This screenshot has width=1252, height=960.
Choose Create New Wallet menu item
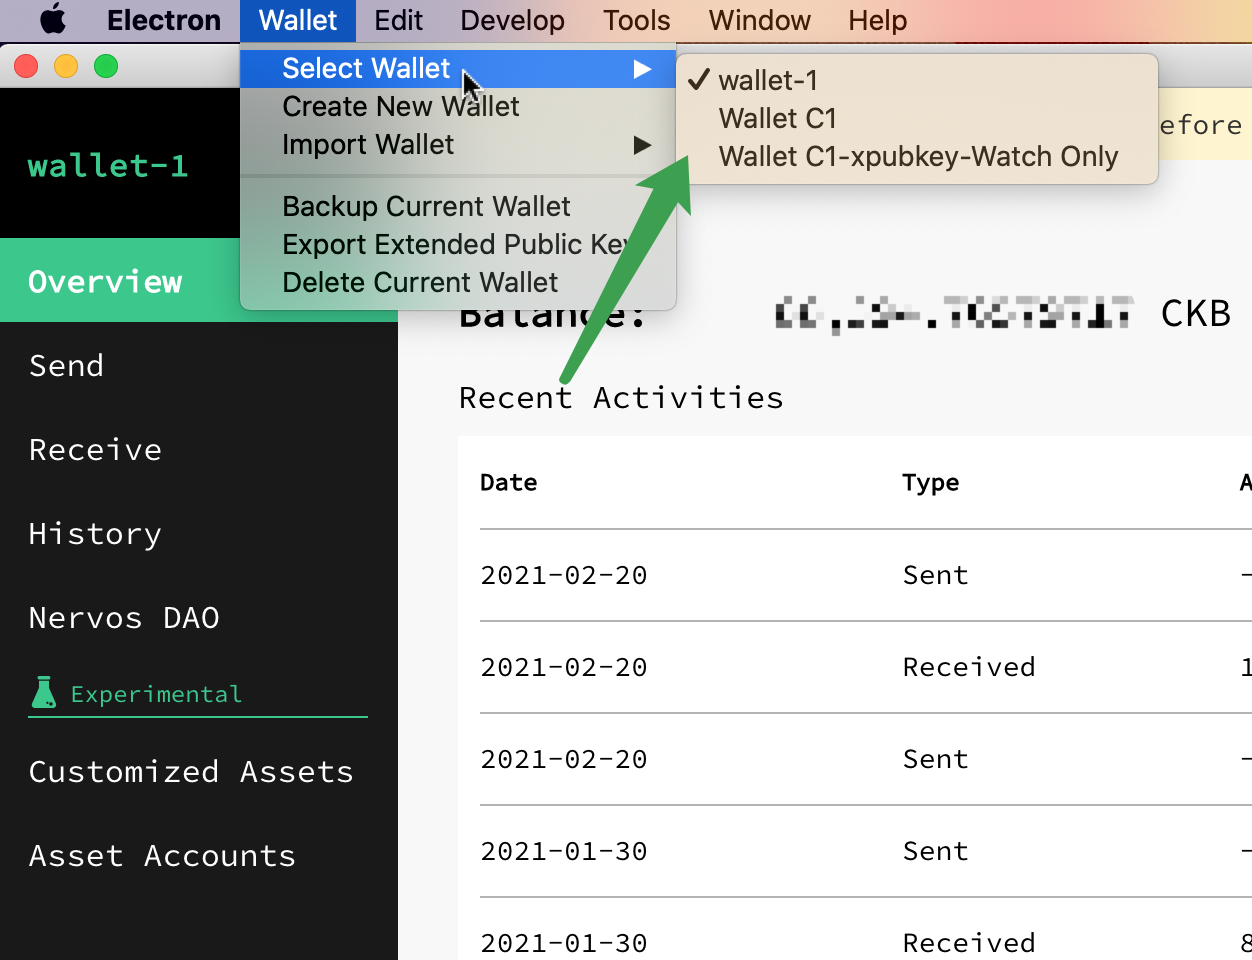458,107
